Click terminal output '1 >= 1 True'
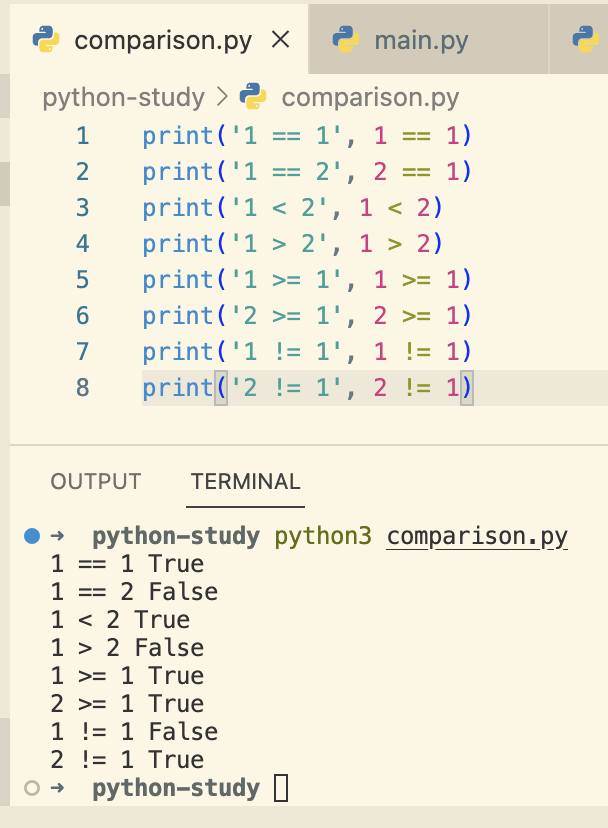The height and width of the screenshot is (828, 608). (x=127, y=676)
